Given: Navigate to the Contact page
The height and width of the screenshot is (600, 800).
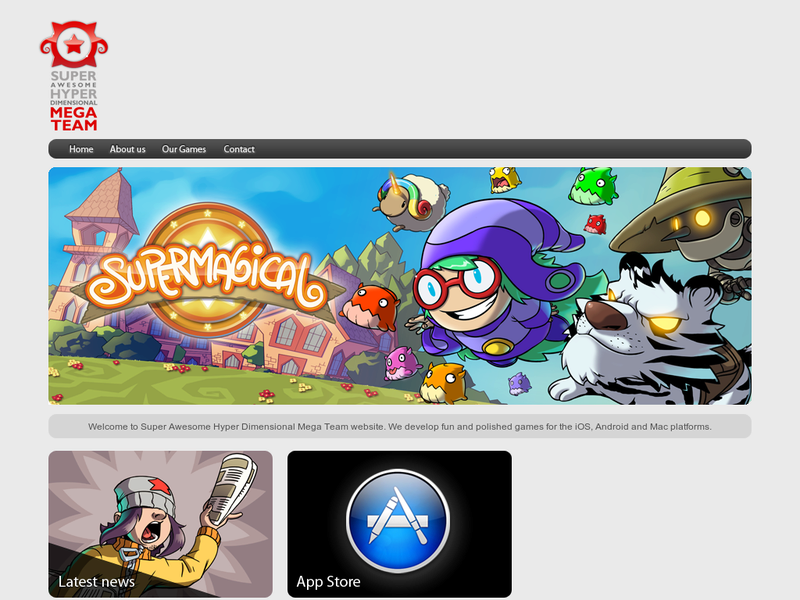Looking at the screenshot, I should pos(239,149).
